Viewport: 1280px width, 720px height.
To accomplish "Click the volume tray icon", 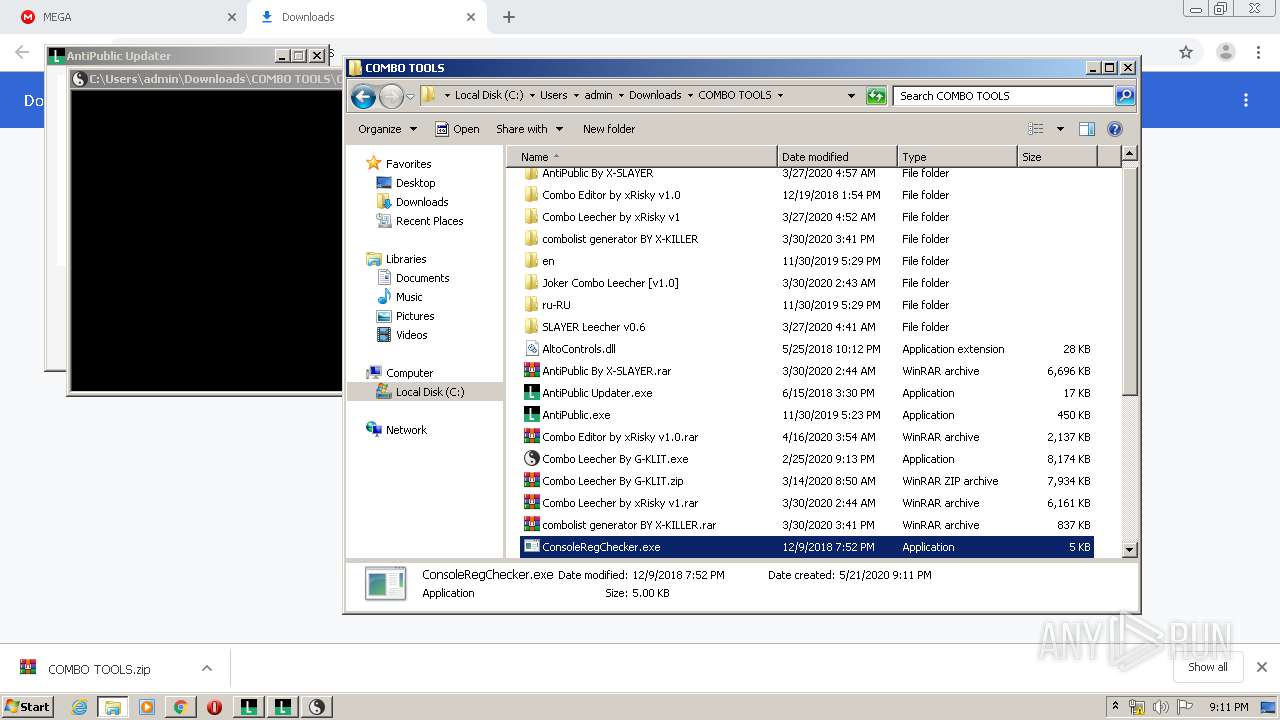I will [x=1160, y=707].
